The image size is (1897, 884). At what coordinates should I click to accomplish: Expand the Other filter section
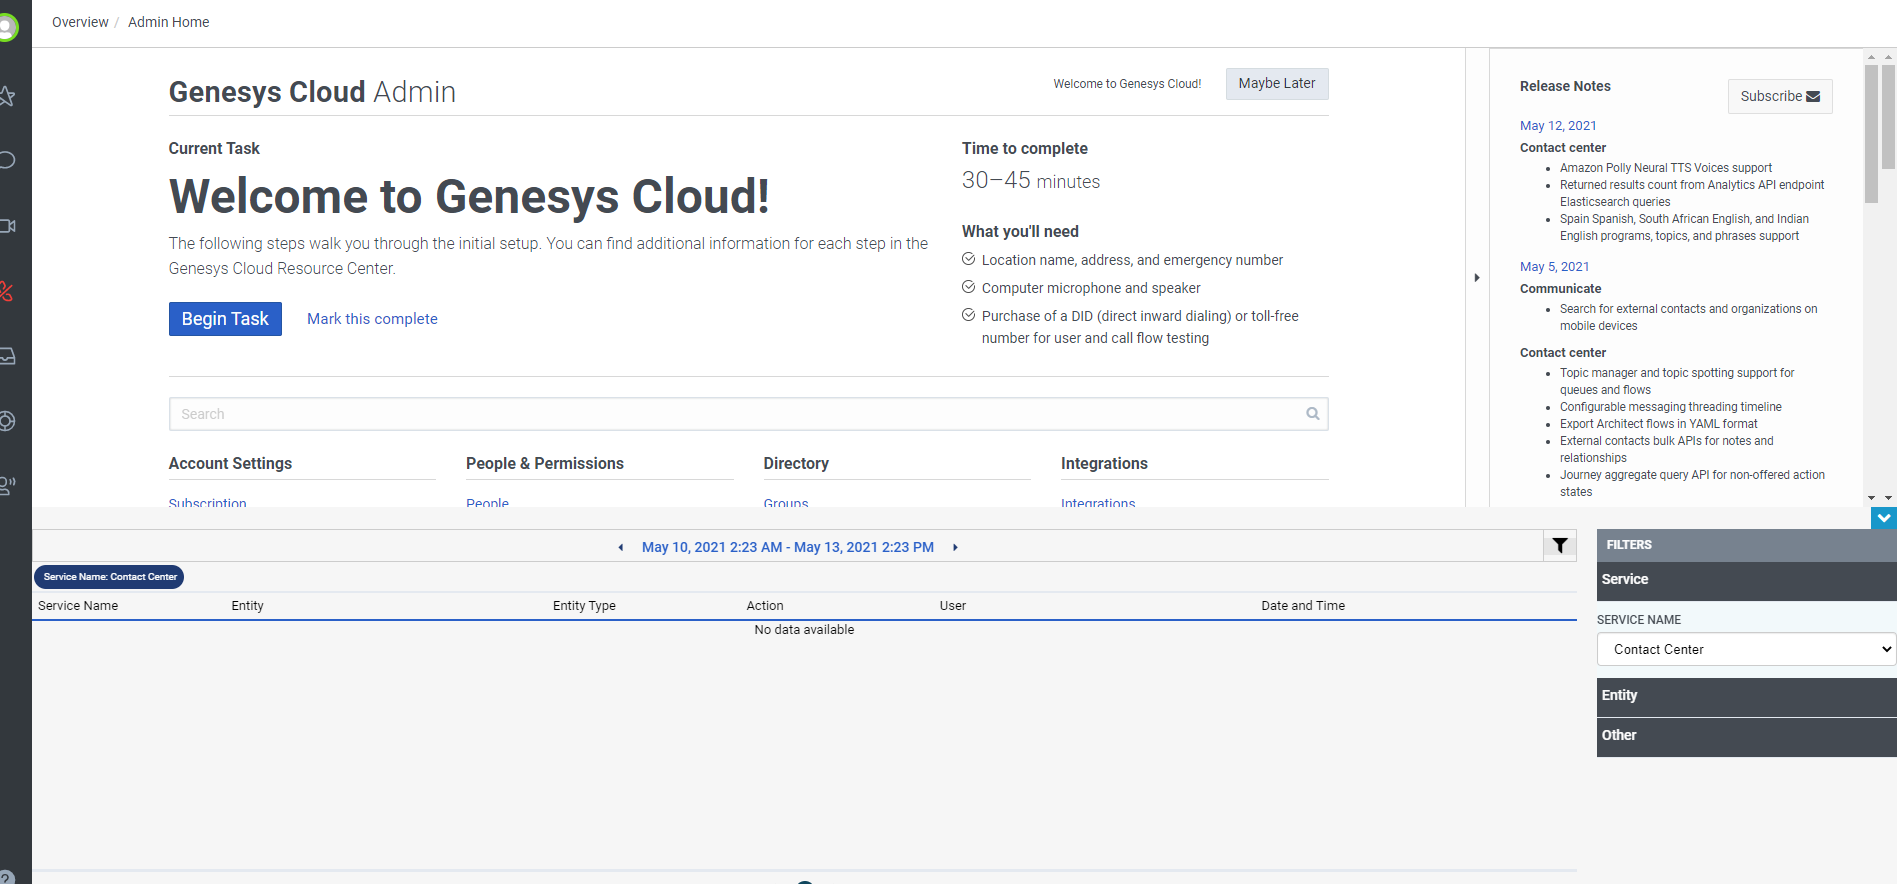click(1747, 736)
